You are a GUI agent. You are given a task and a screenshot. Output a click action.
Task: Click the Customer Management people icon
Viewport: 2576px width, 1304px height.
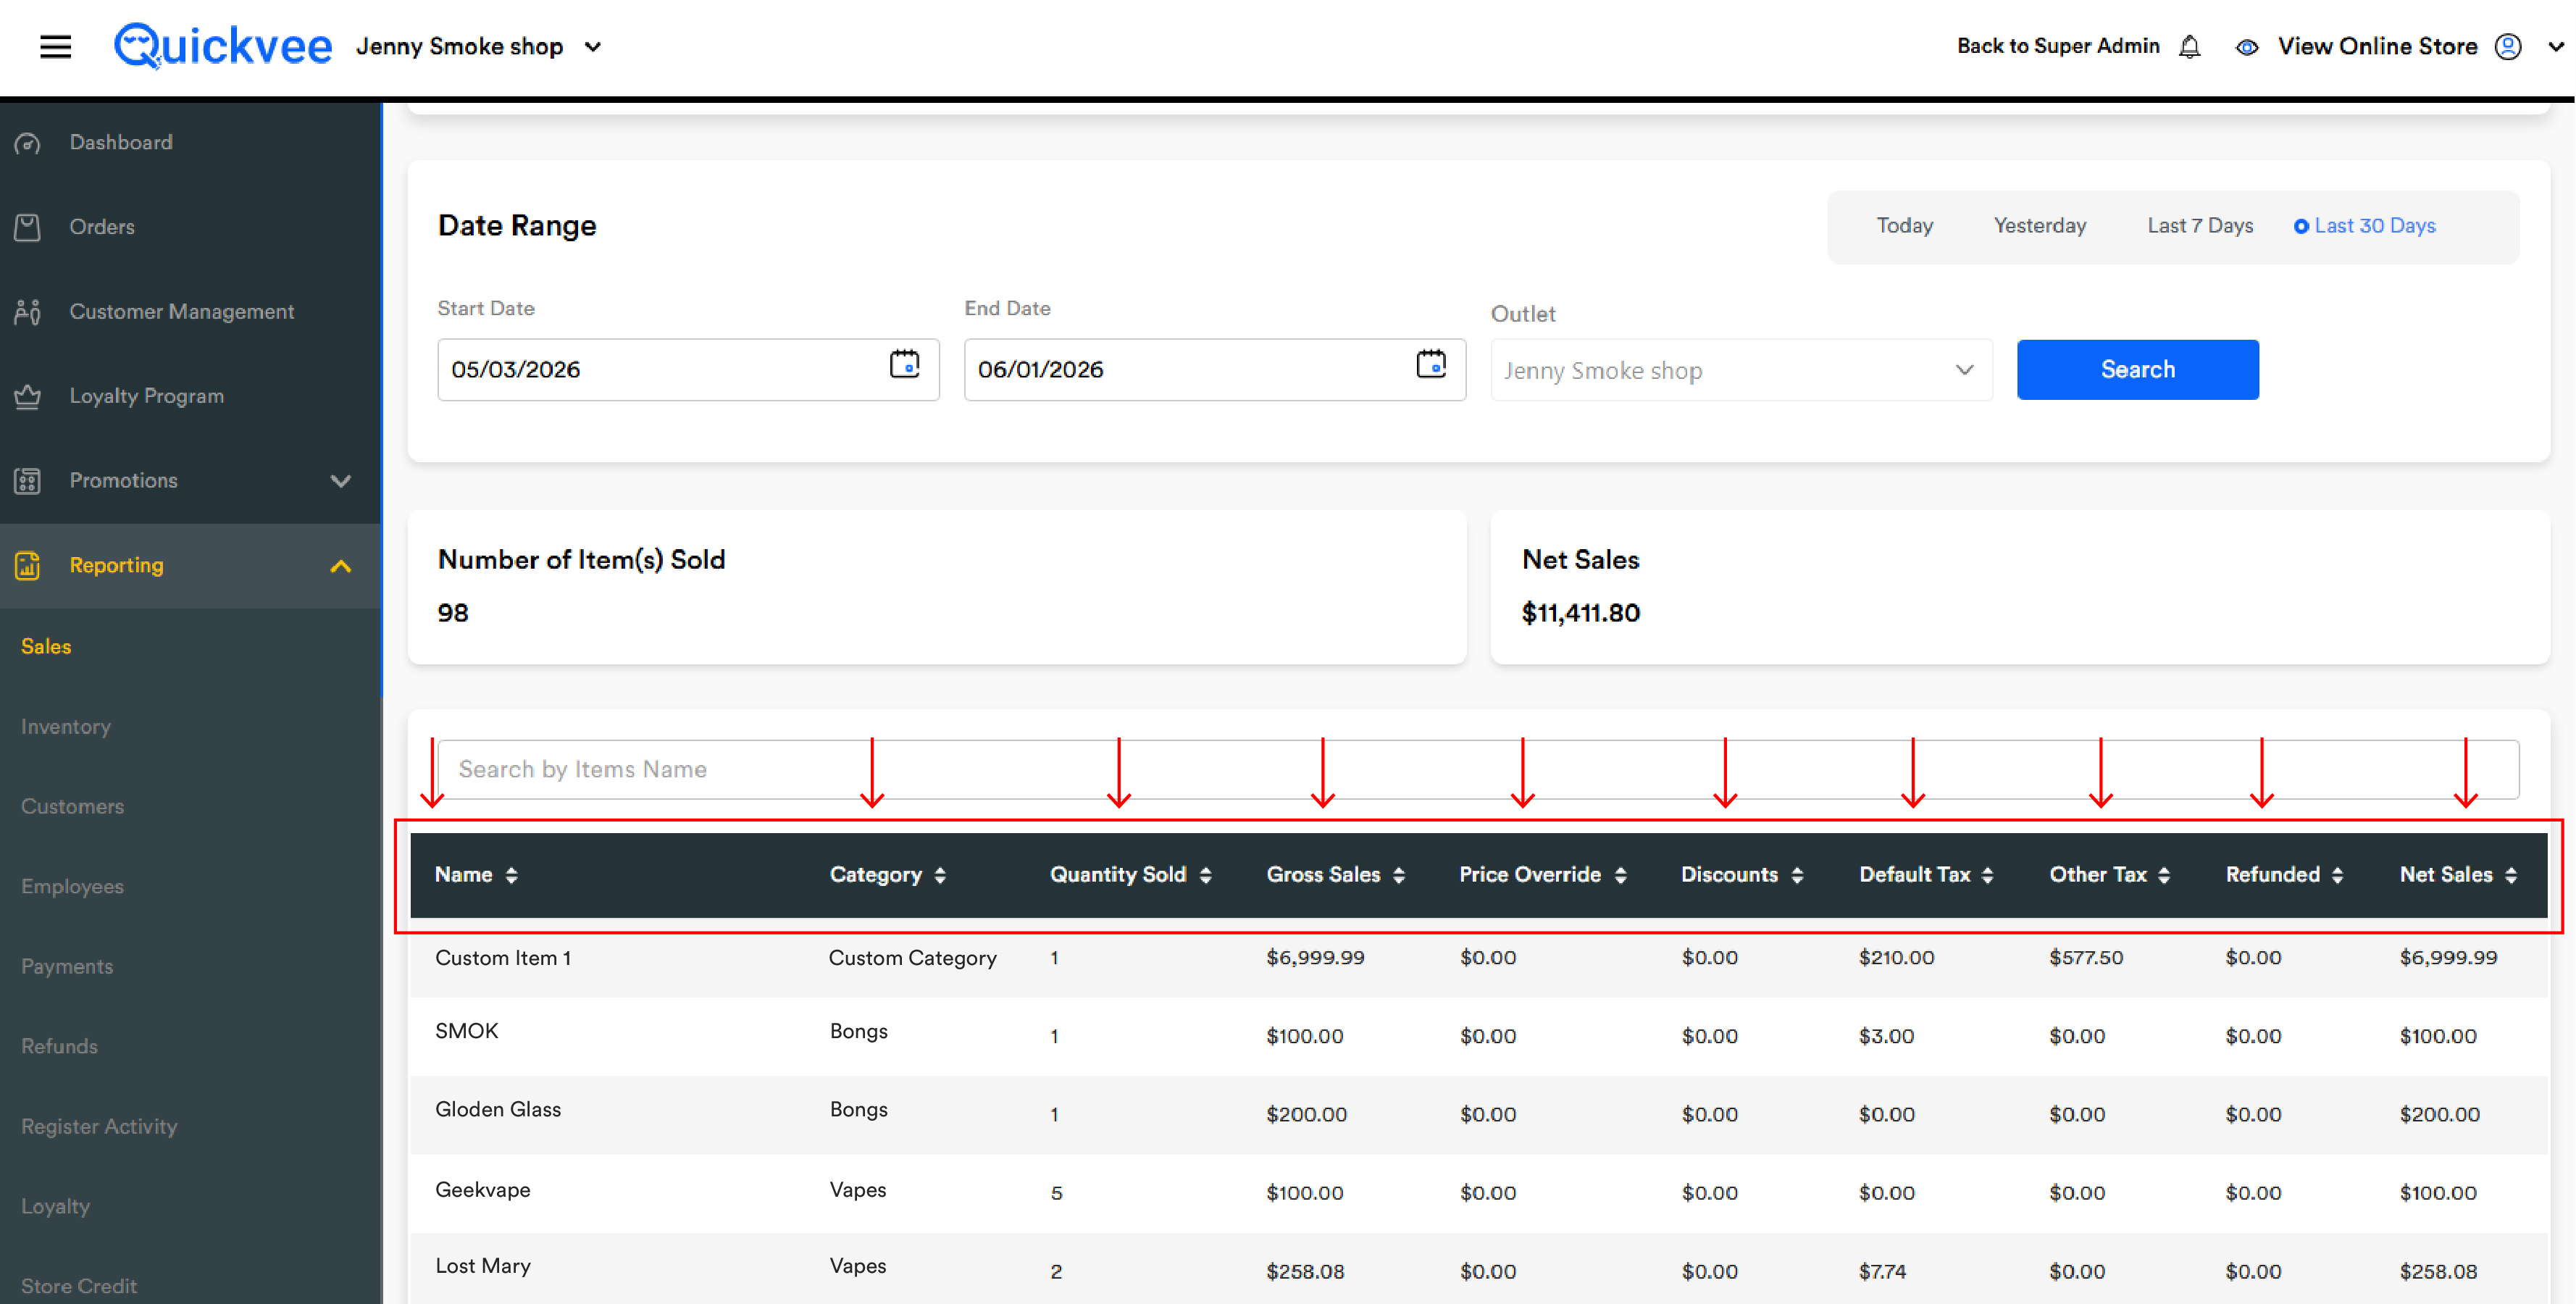(28, 312)
